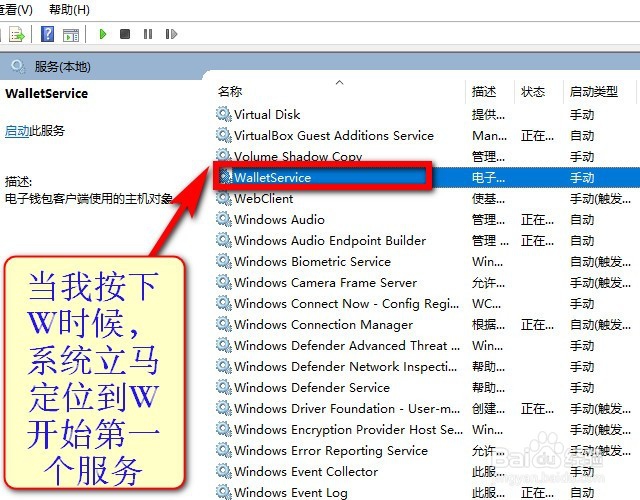Click gear icon of Windows Audio service
The image size is (640, 500).
(224, 219)
